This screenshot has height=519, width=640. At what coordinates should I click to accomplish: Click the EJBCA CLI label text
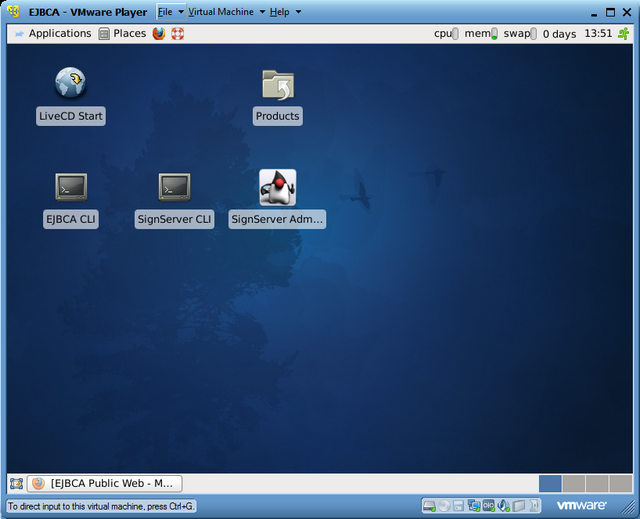pyautogui.click(x=71, y=220)
